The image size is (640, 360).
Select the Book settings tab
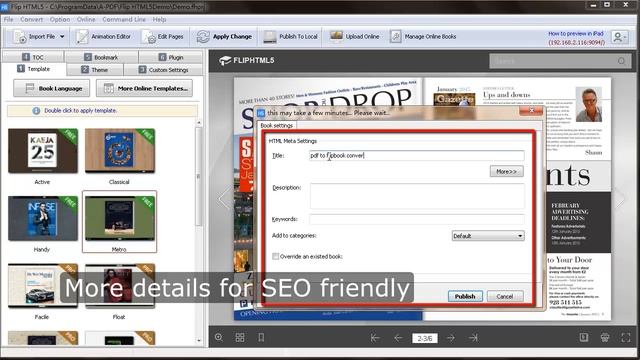click(277, 126)
